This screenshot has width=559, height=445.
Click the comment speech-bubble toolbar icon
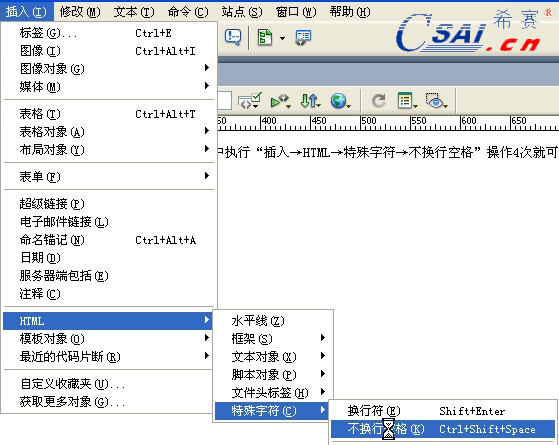point(233,37)
